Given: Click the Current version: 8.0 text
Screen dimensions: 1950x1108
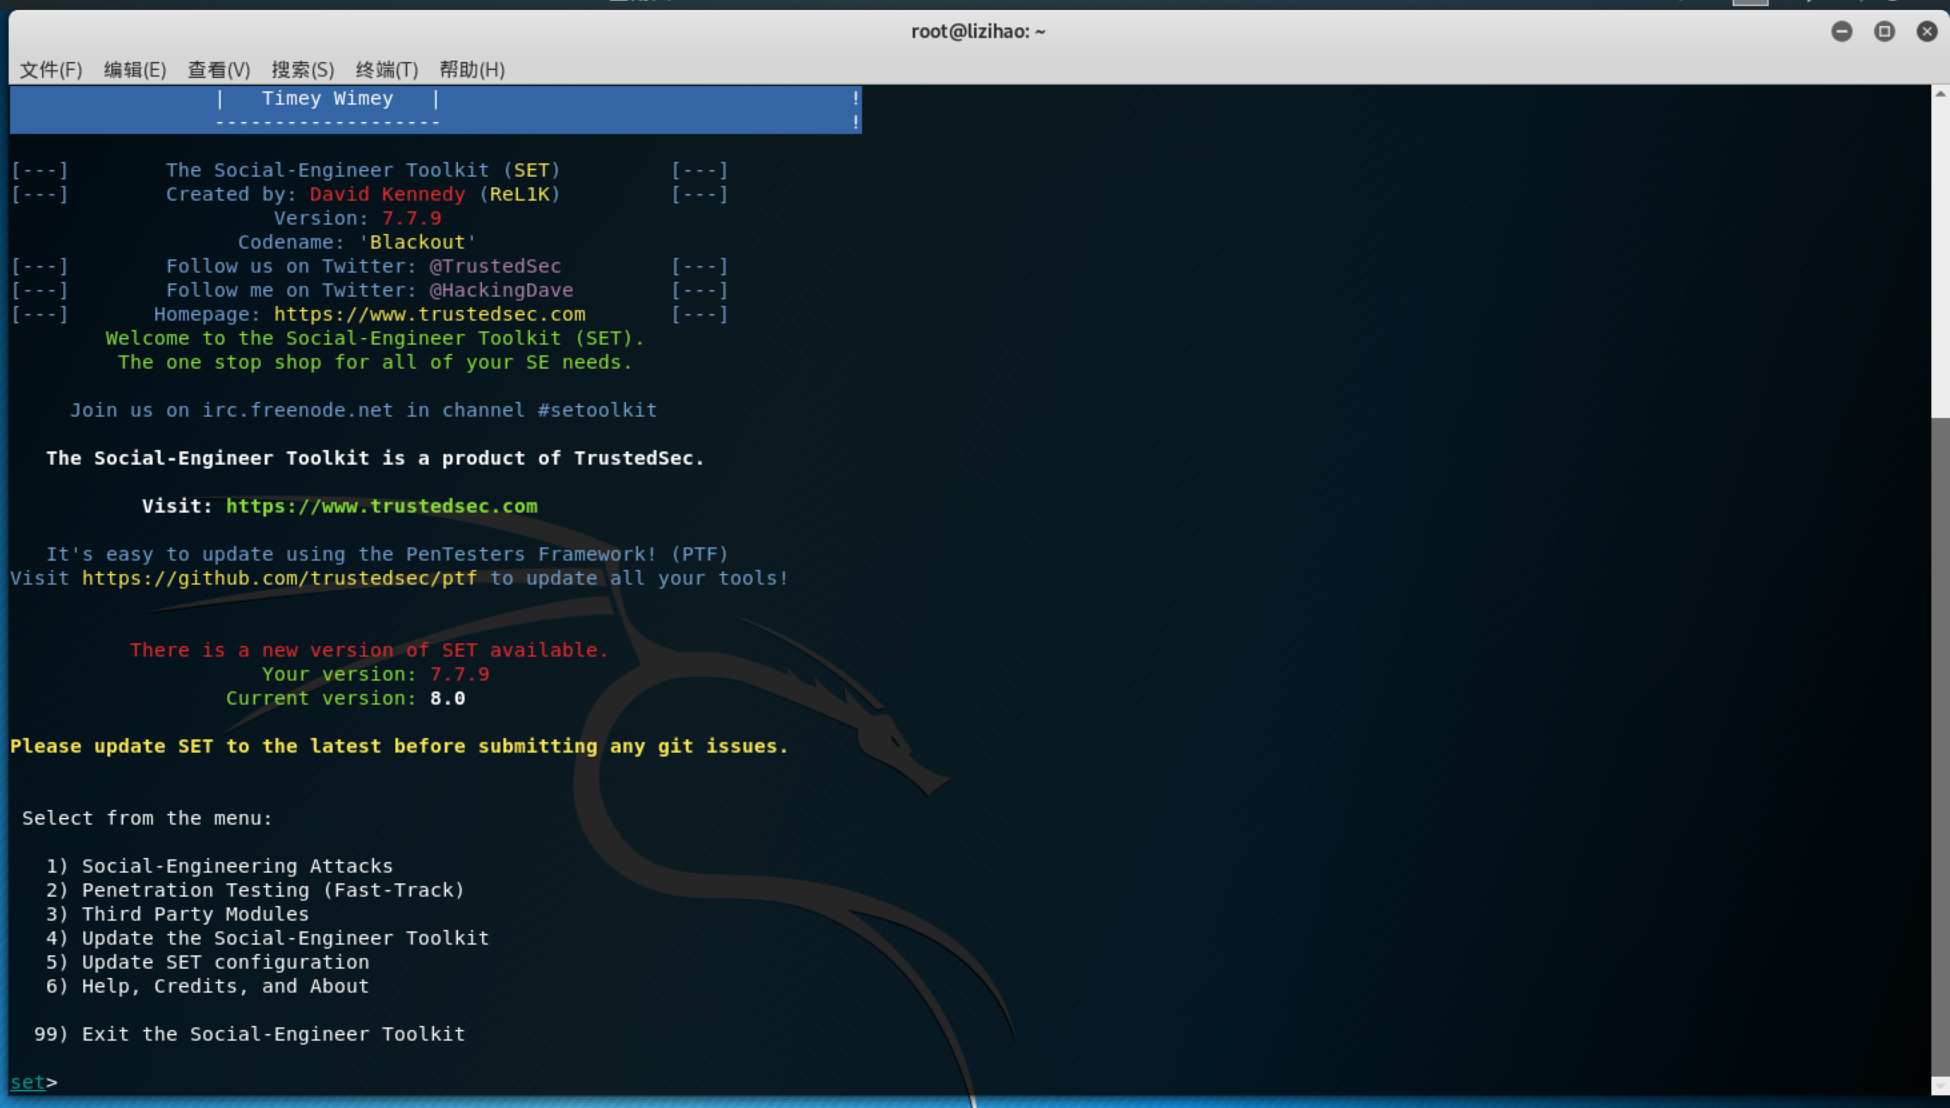Looking at the screenshot, I should [346, 698].
